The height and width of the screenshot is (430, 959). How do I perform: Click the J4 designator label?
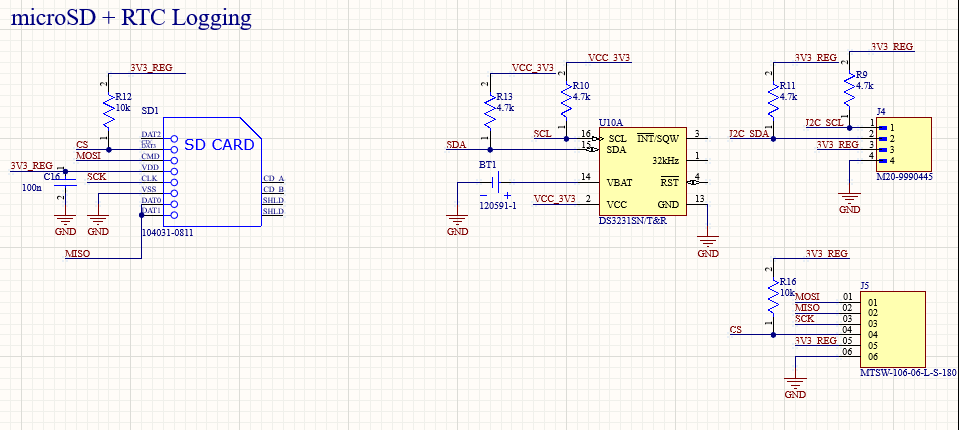881,111
